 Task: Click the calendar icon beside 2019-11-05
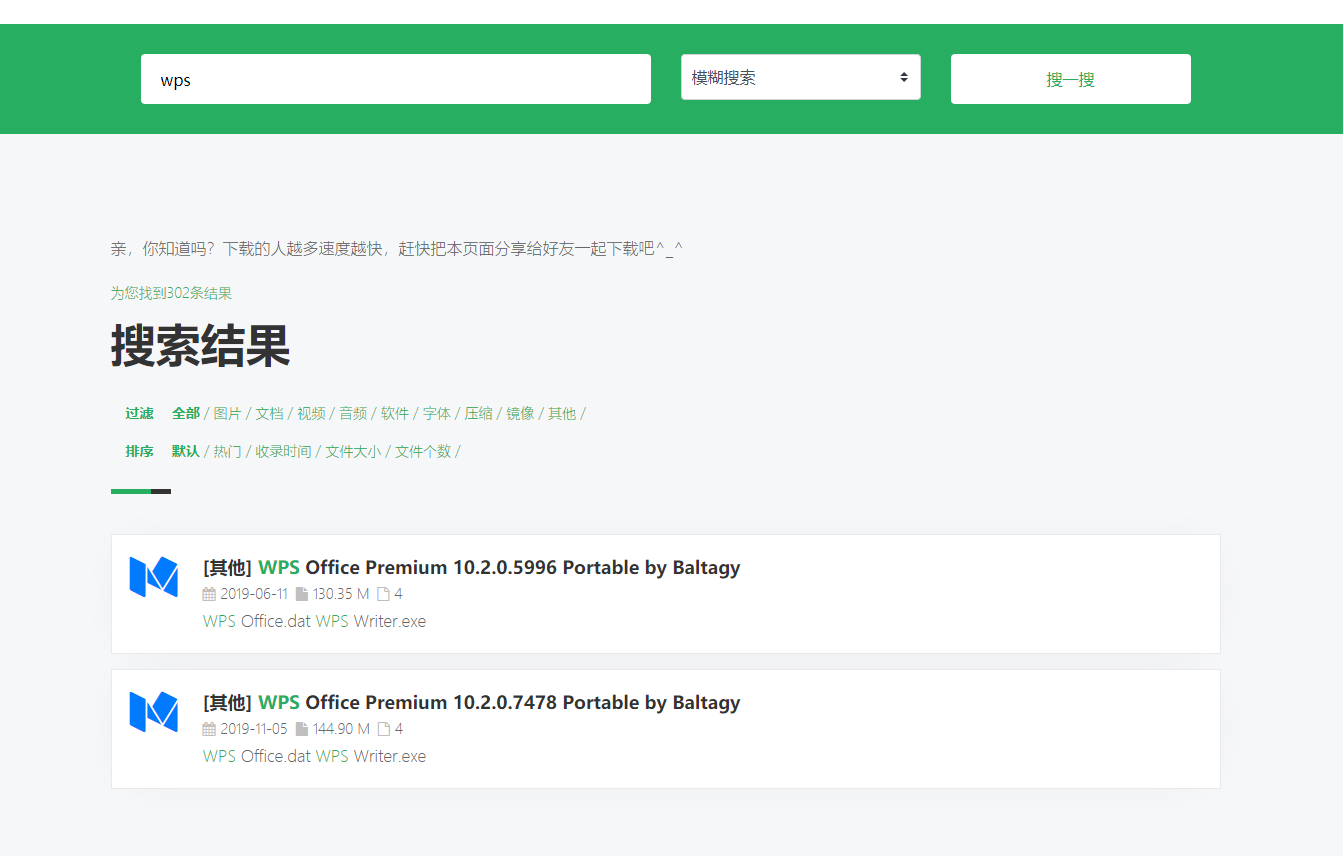[209, 729]
